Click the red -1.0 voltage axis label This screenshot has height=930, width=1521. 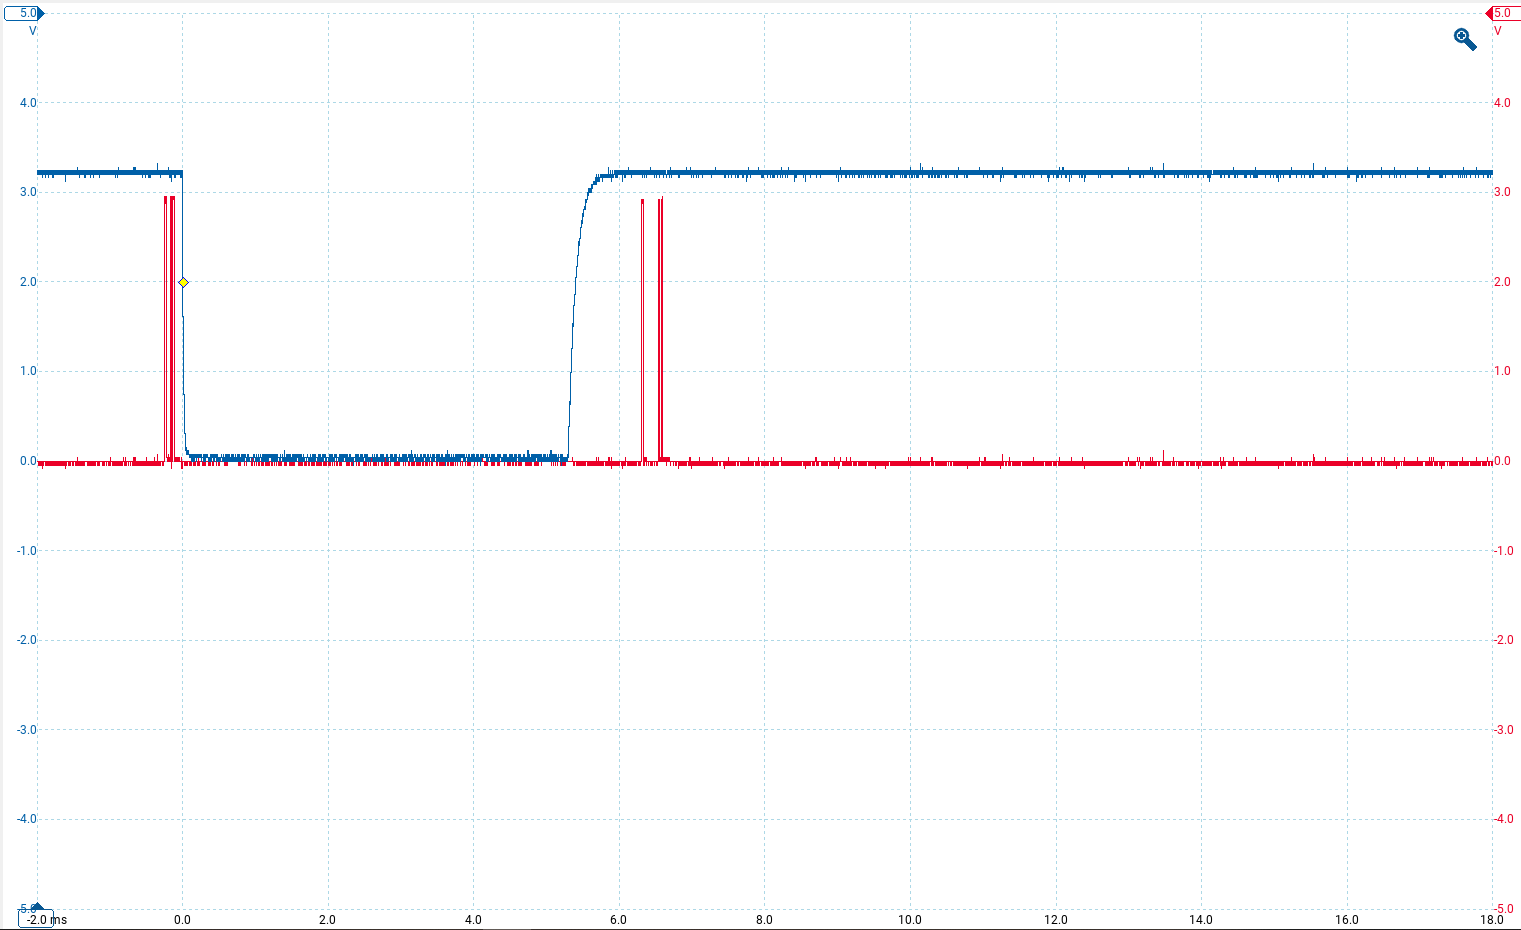pyautogui.click(x=1503, y=551)
